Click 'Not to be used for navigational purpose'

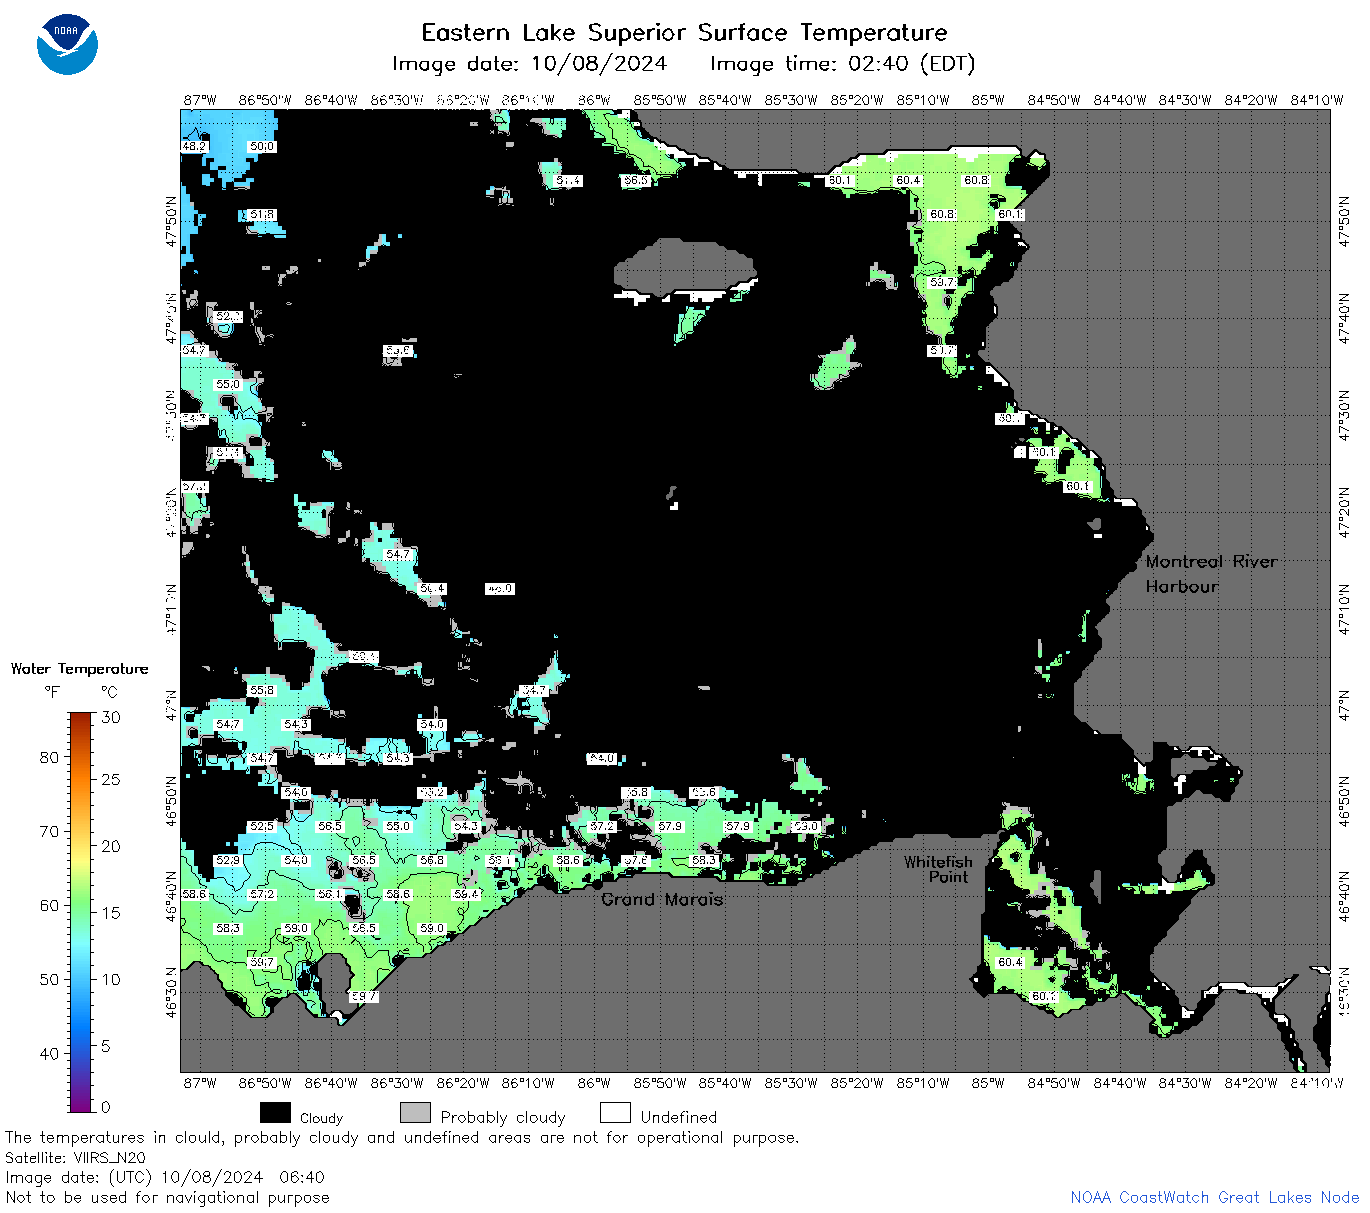pos(167,1197)
